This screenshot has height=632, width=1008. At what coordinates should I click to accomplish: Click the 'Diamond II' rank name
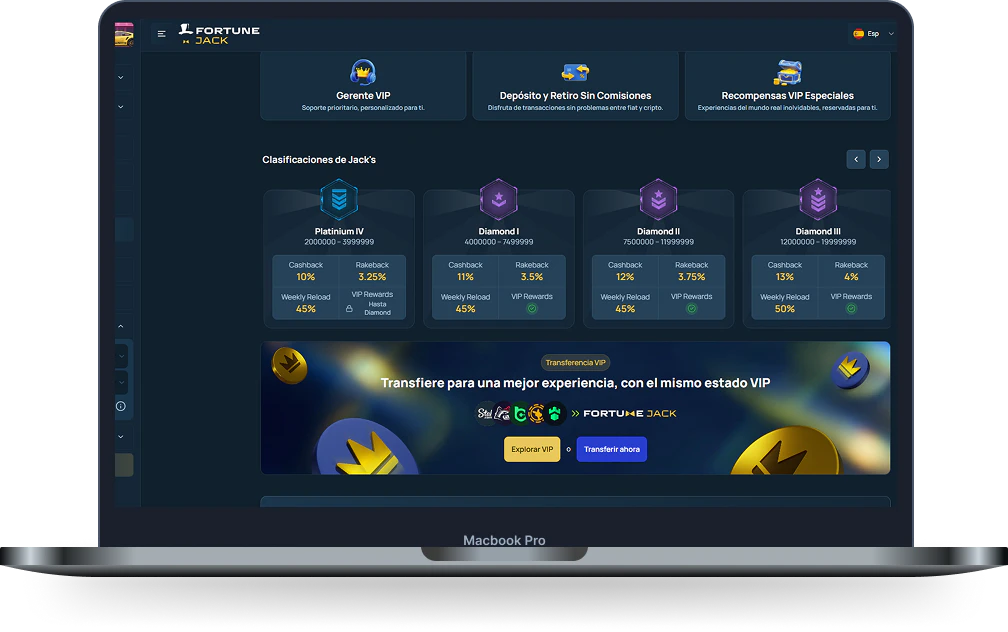[658, 231]
